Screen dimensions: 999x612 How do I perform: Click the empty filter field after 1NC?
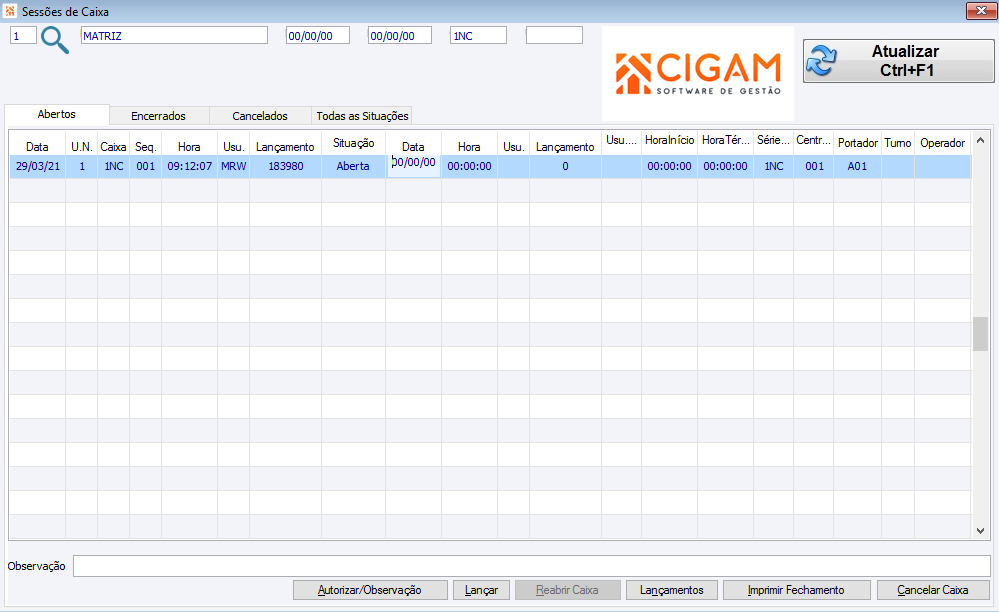tap(554, 36)
